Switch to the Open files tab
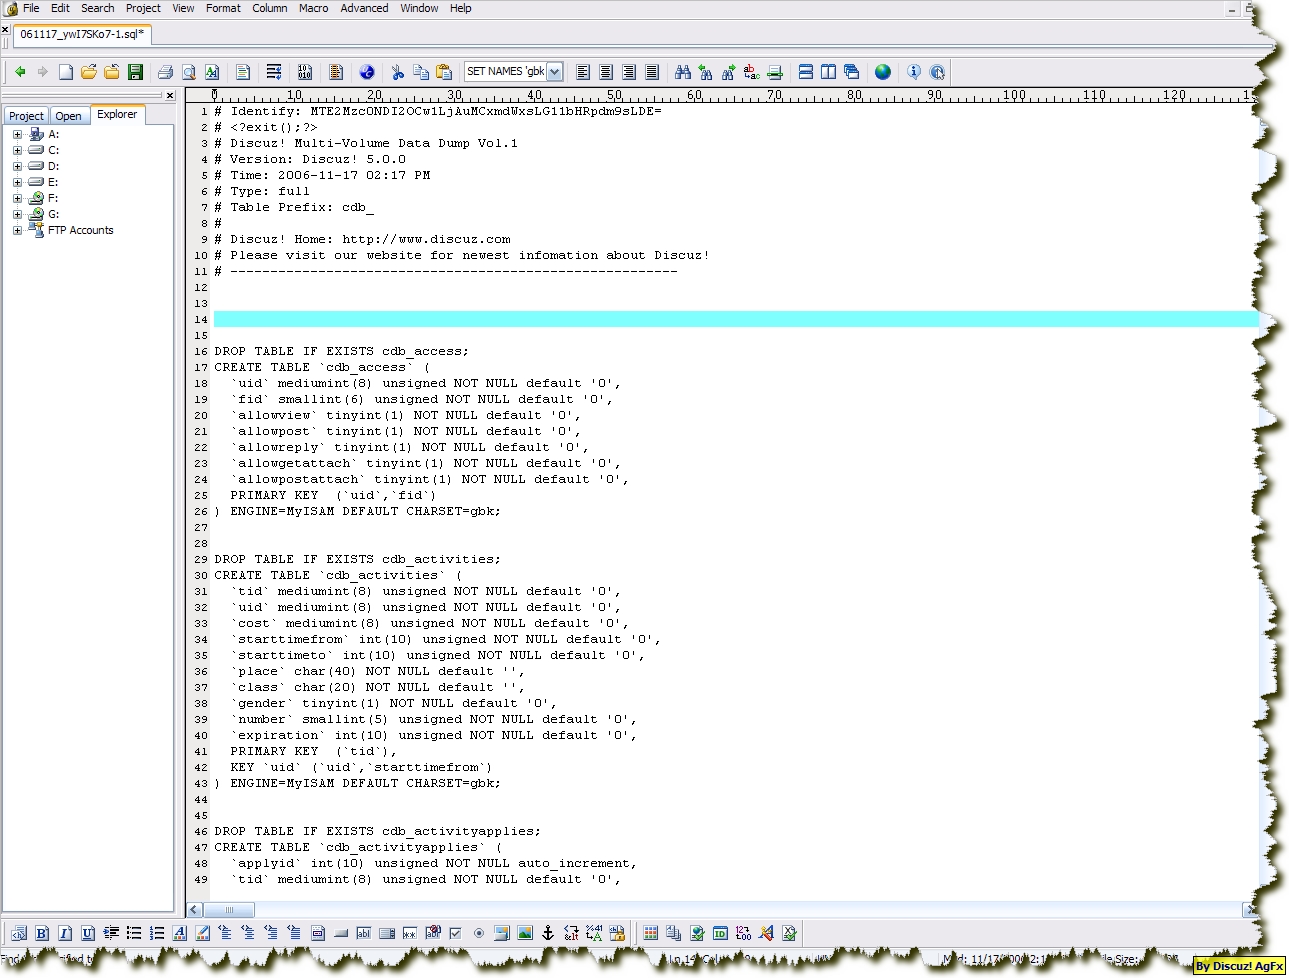1289x978 pixels. (x=69, y=116)
